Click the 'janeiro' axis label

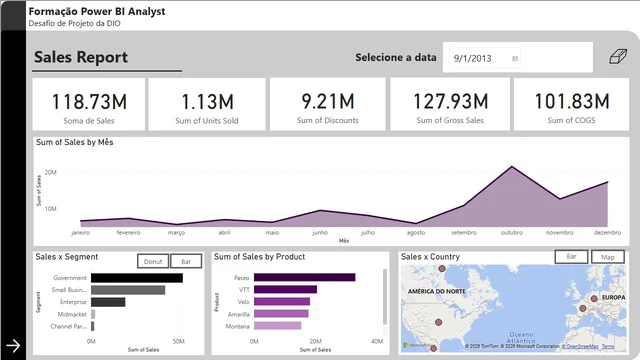80,232
